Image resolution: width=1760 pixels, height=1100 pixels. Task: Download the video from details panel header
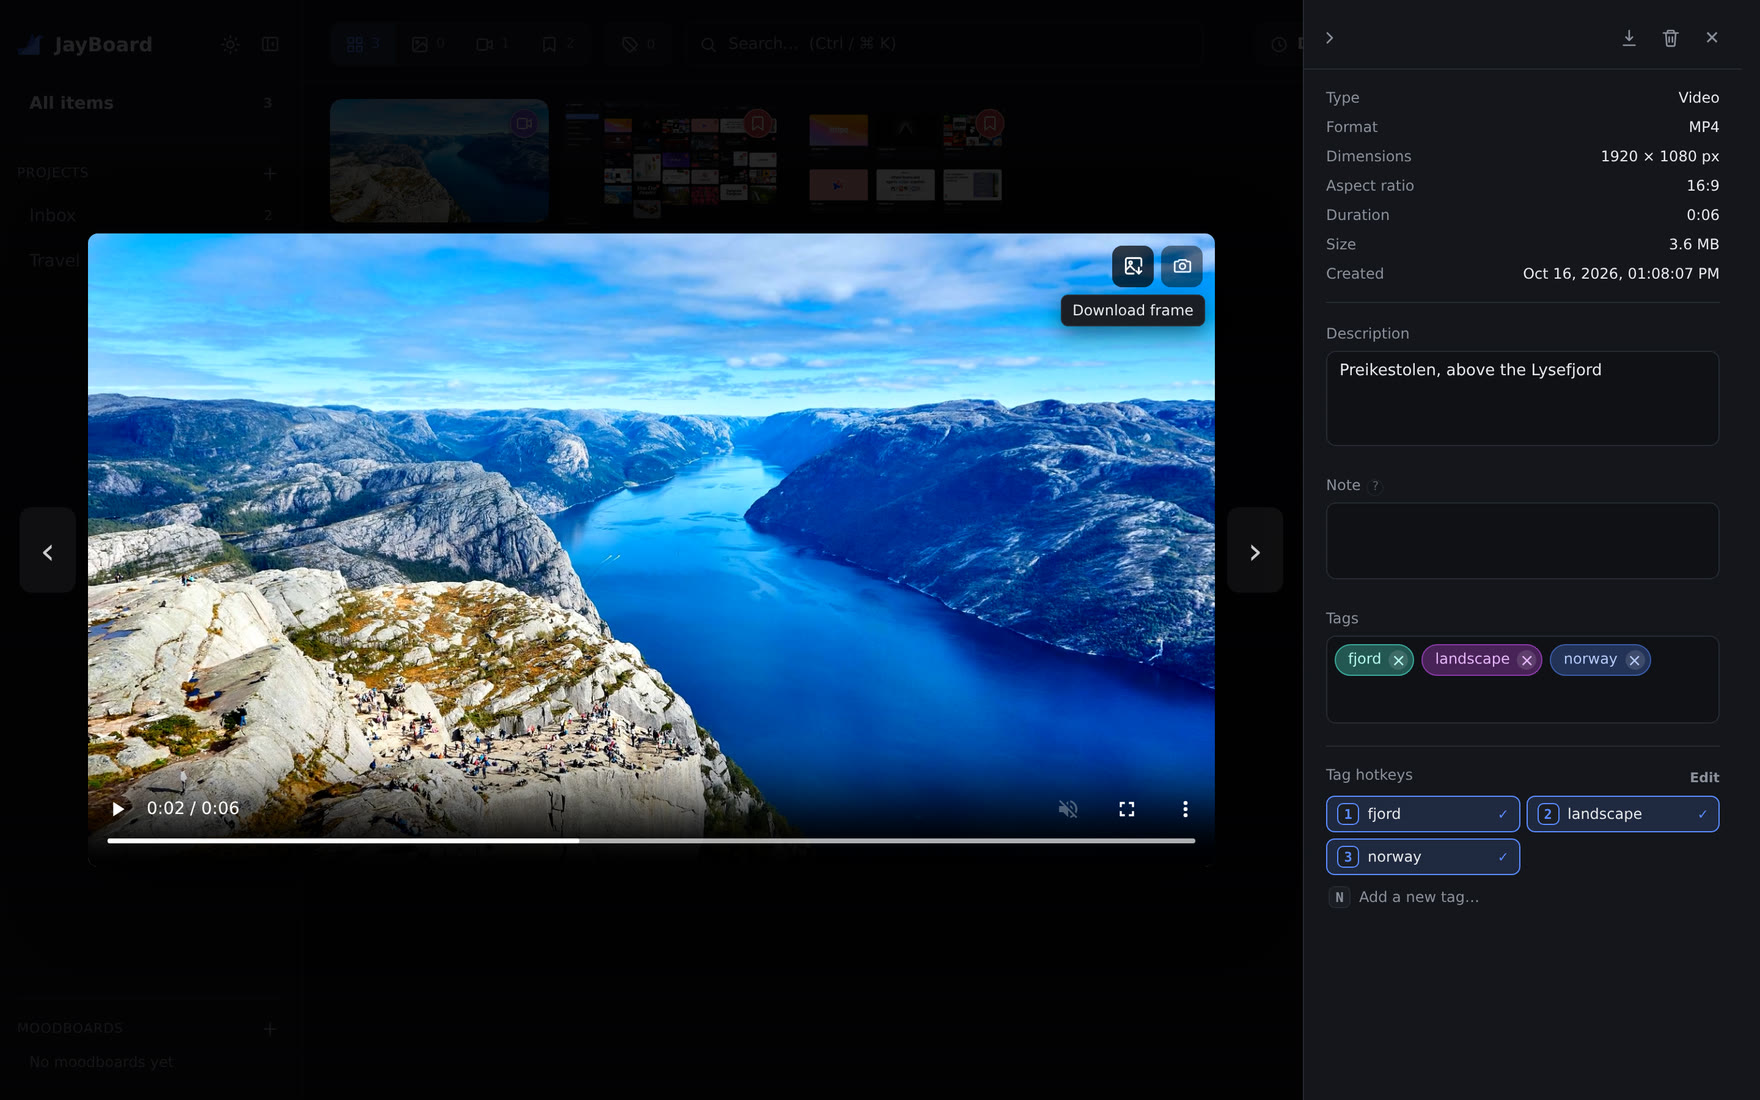click(1629, 38)
